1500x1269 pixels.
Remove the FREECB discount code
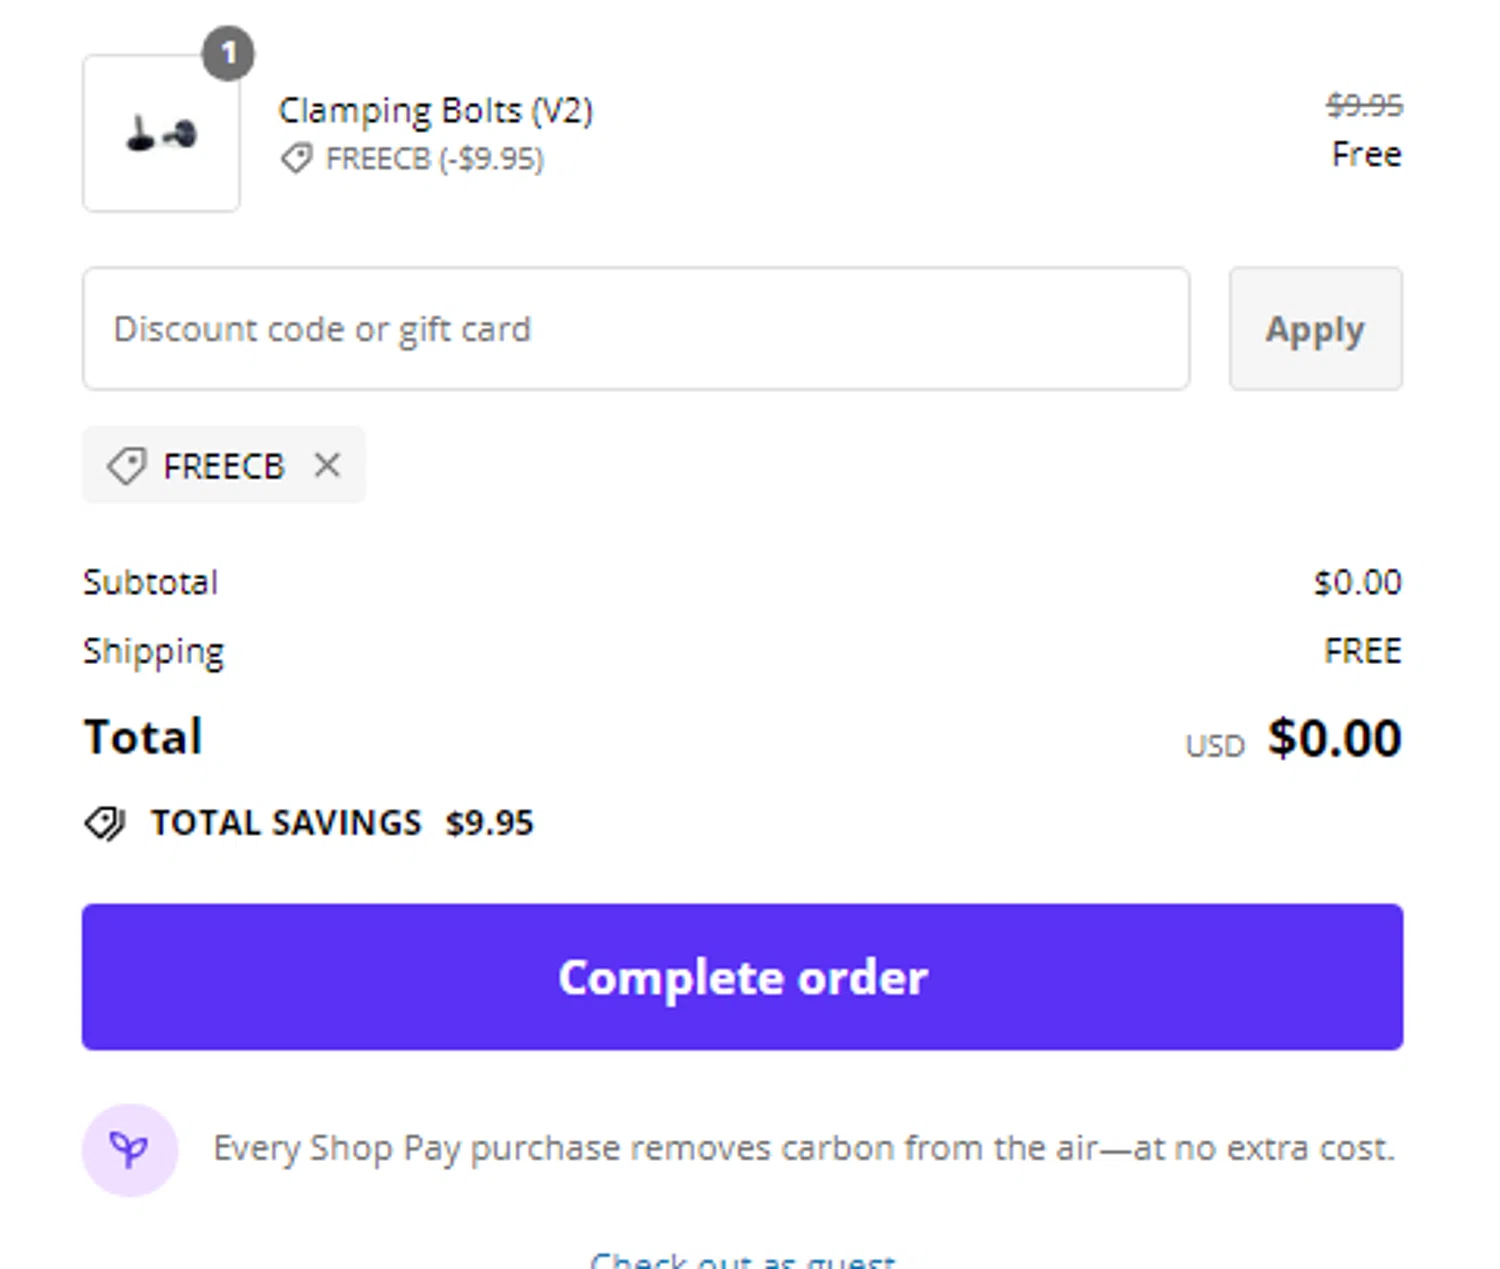[327, 465]
